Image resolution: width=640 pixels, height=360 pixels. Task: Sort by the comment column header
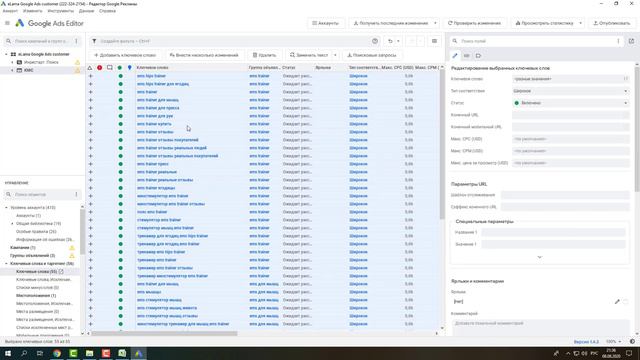(x=109, y=68)
